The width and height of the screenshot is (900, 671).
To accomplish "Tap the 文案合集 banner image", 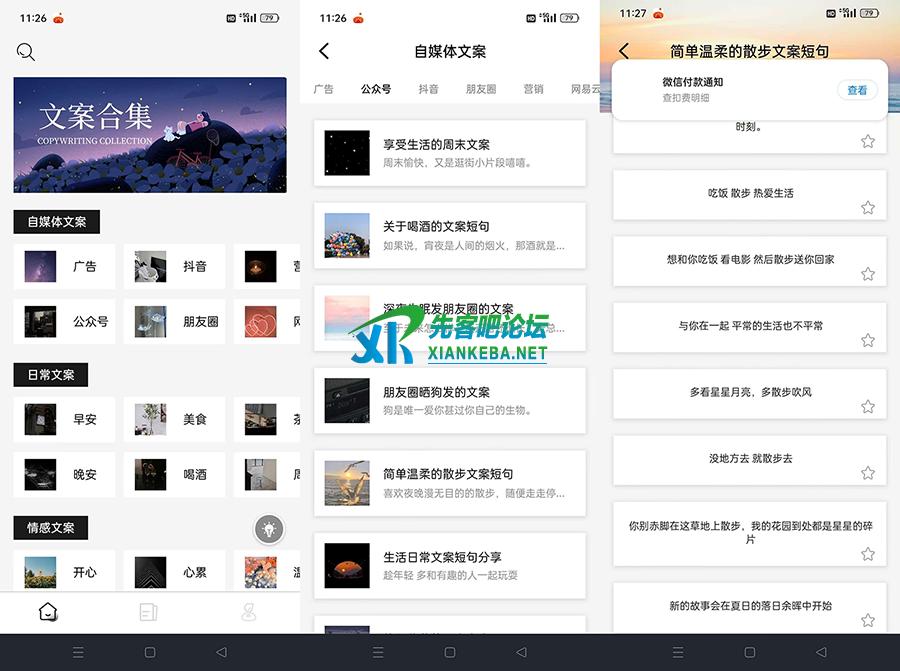I will click(150, 135).
